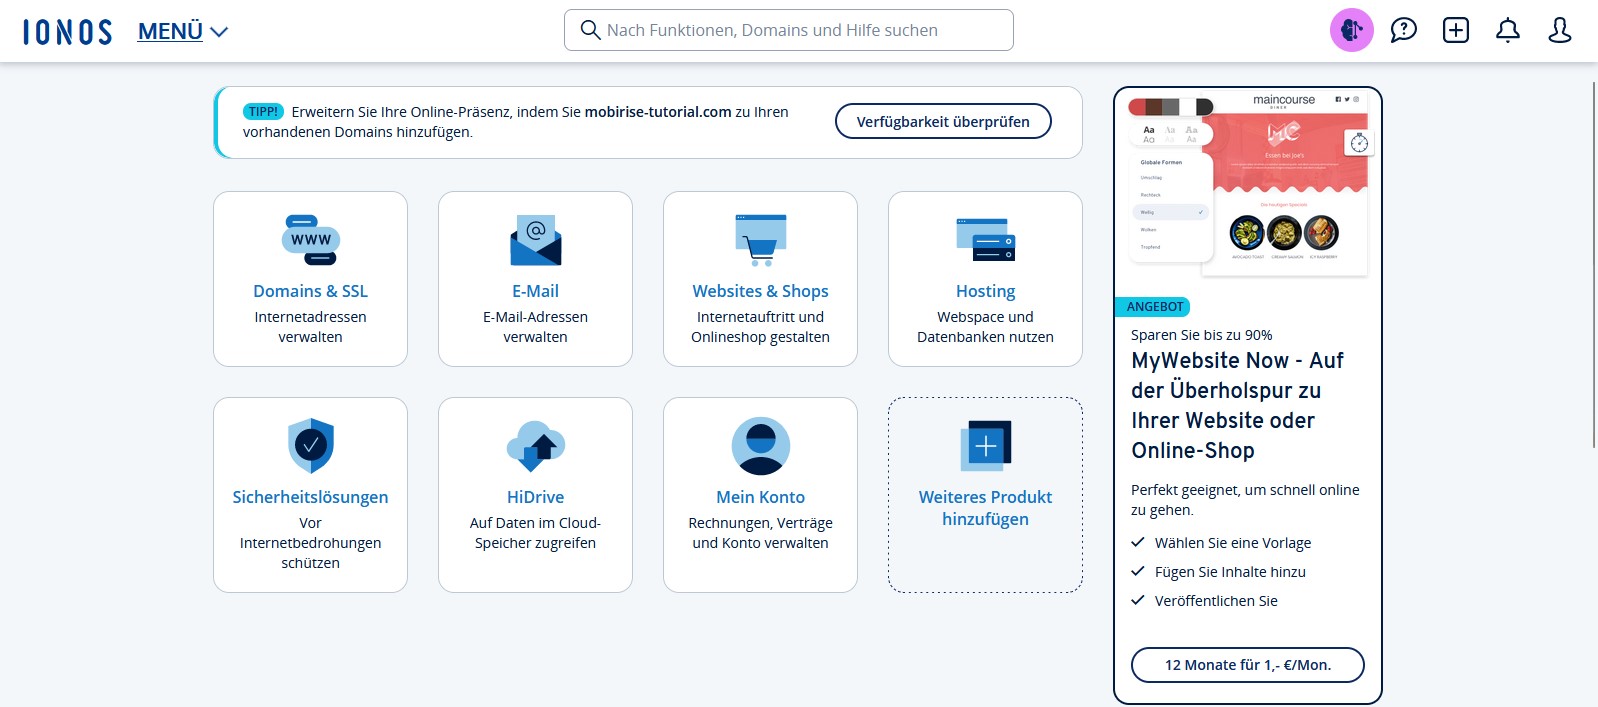Click the notification bell icon
Screen dimensions: 1598x707
[1507, 31]
